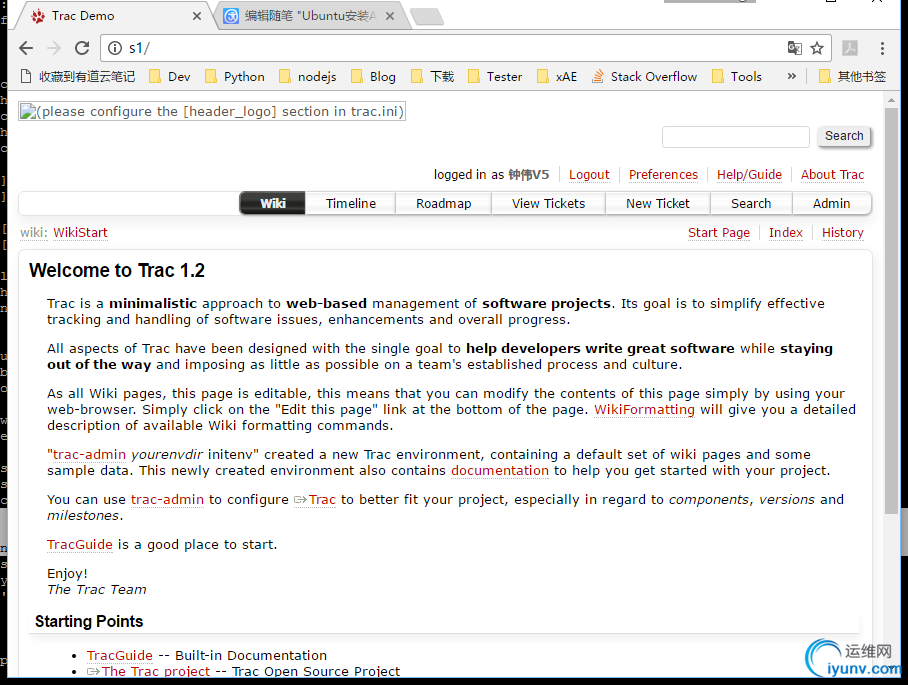The width and height of the screenshot is (908, 685).
Task: Open the Blog bookmarks folder
Action: 374,76
